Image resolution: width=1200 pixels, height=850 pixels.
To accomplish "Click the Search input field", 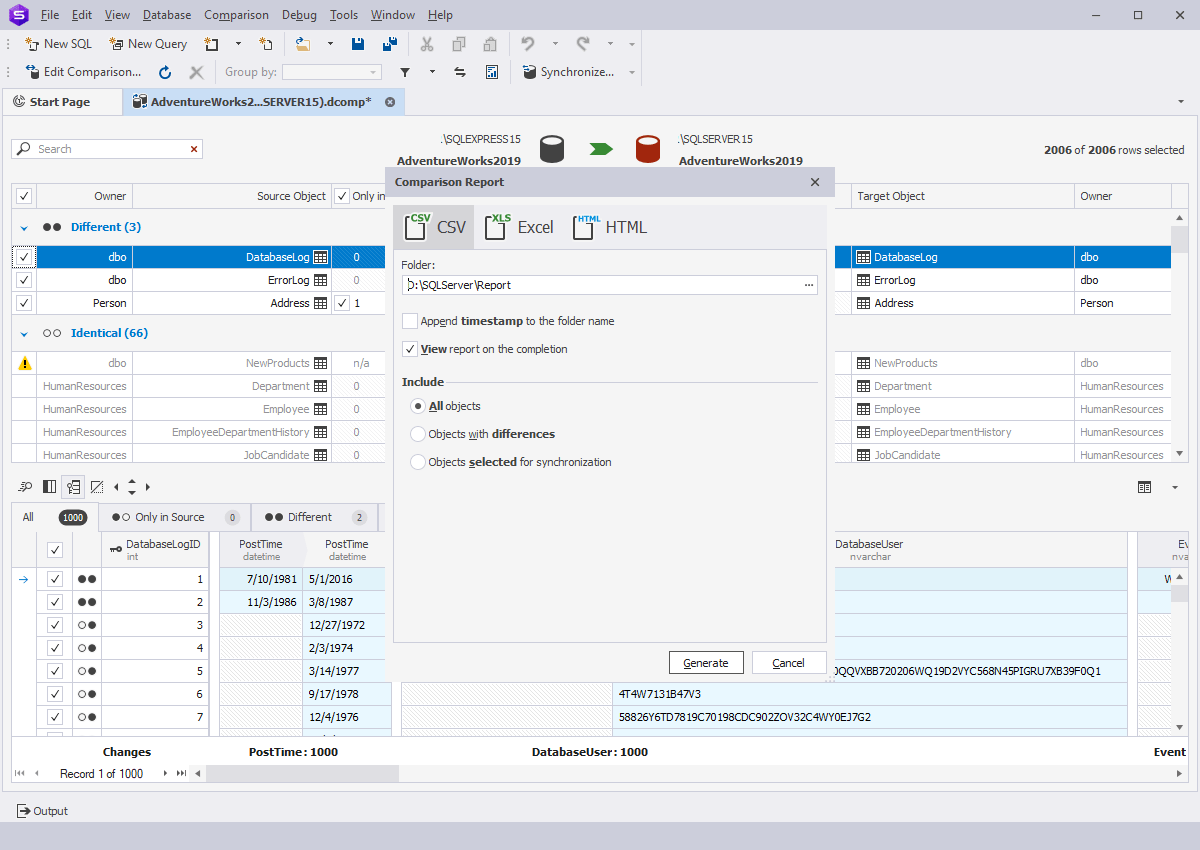I will tap(107, 149).
